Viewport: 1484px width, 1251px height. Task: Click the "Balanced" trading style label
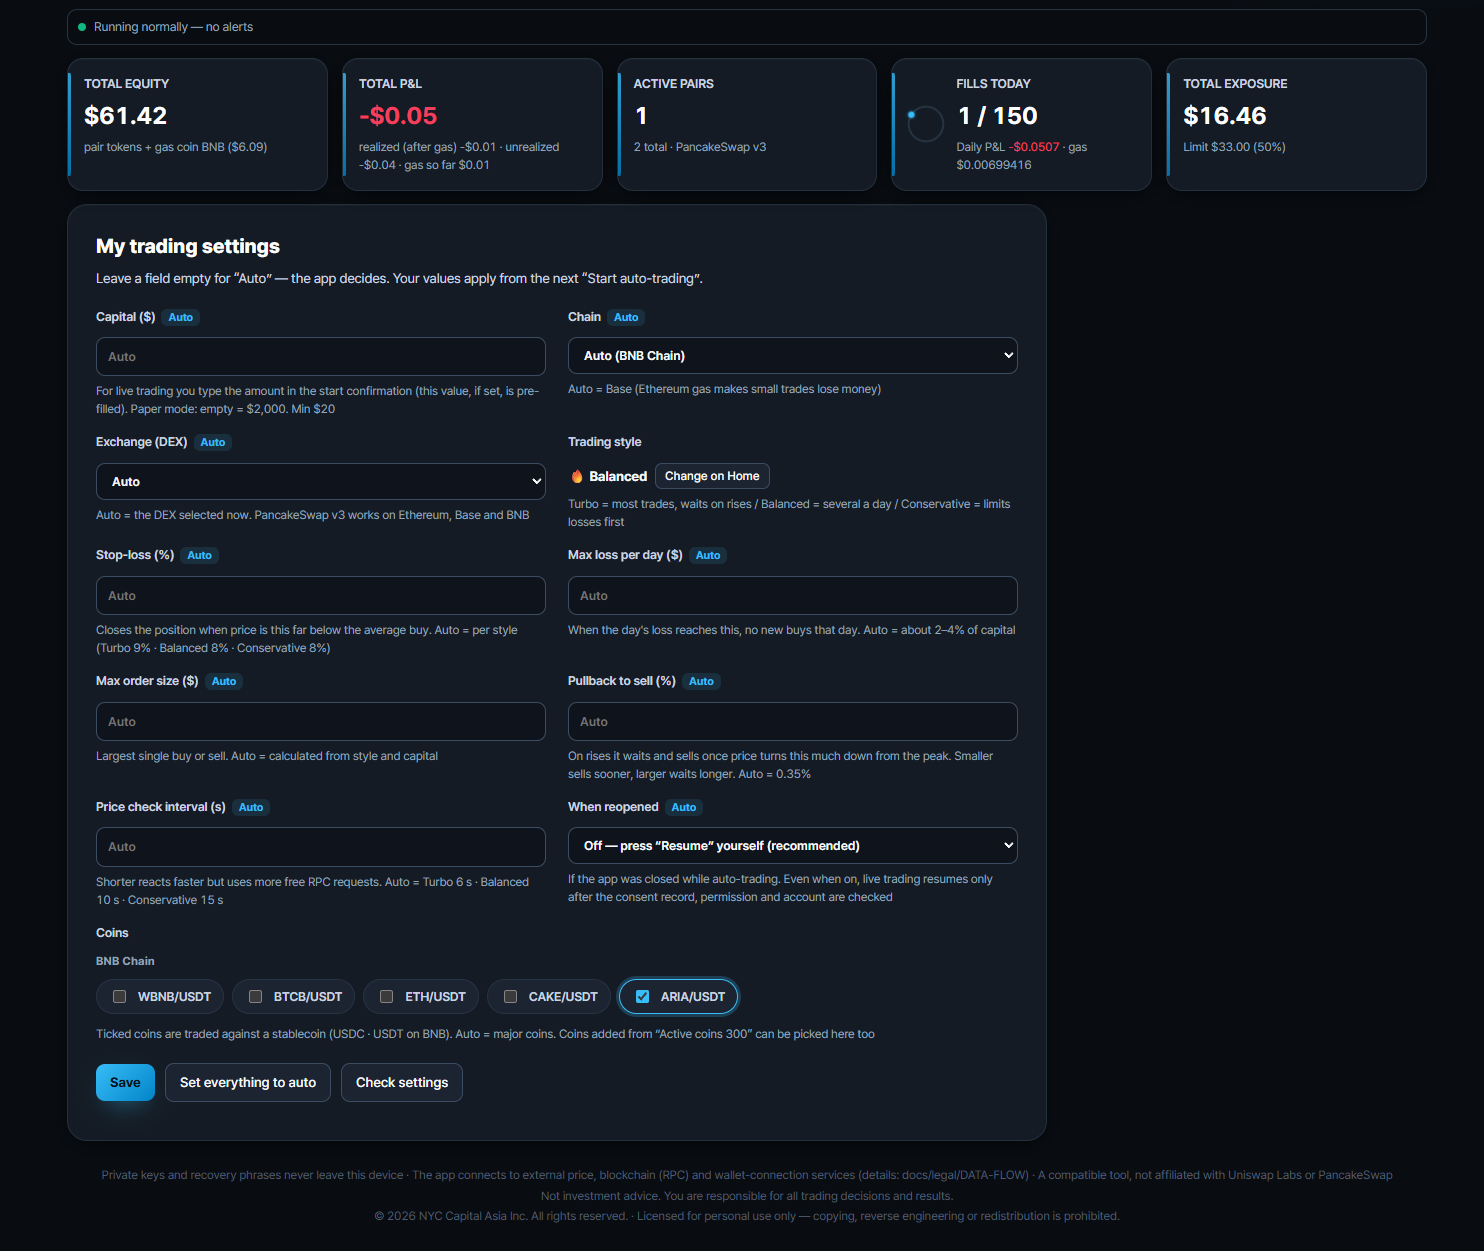(618, 476)
